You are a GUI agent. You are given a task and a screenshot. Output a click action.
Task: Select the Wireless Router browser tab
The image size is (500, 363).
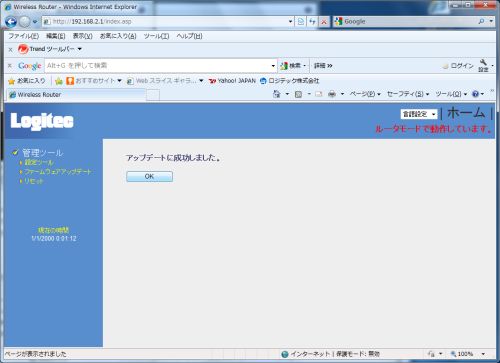pos(77,95)
